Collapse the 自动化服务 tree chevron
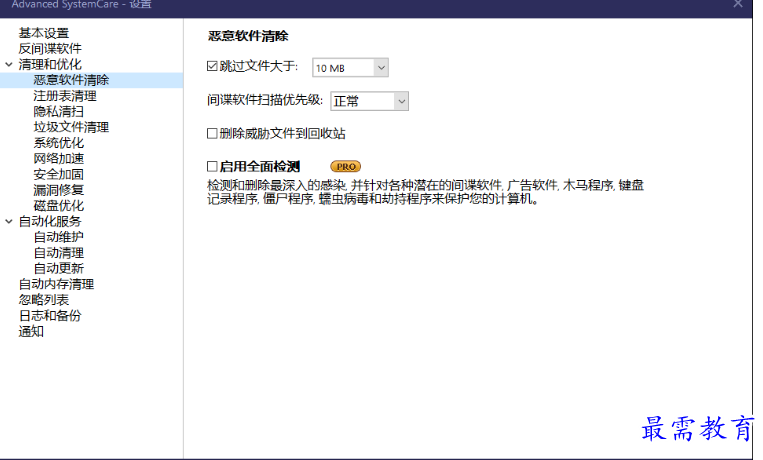Viewport: 763px width, 460px height. (9, 221)
